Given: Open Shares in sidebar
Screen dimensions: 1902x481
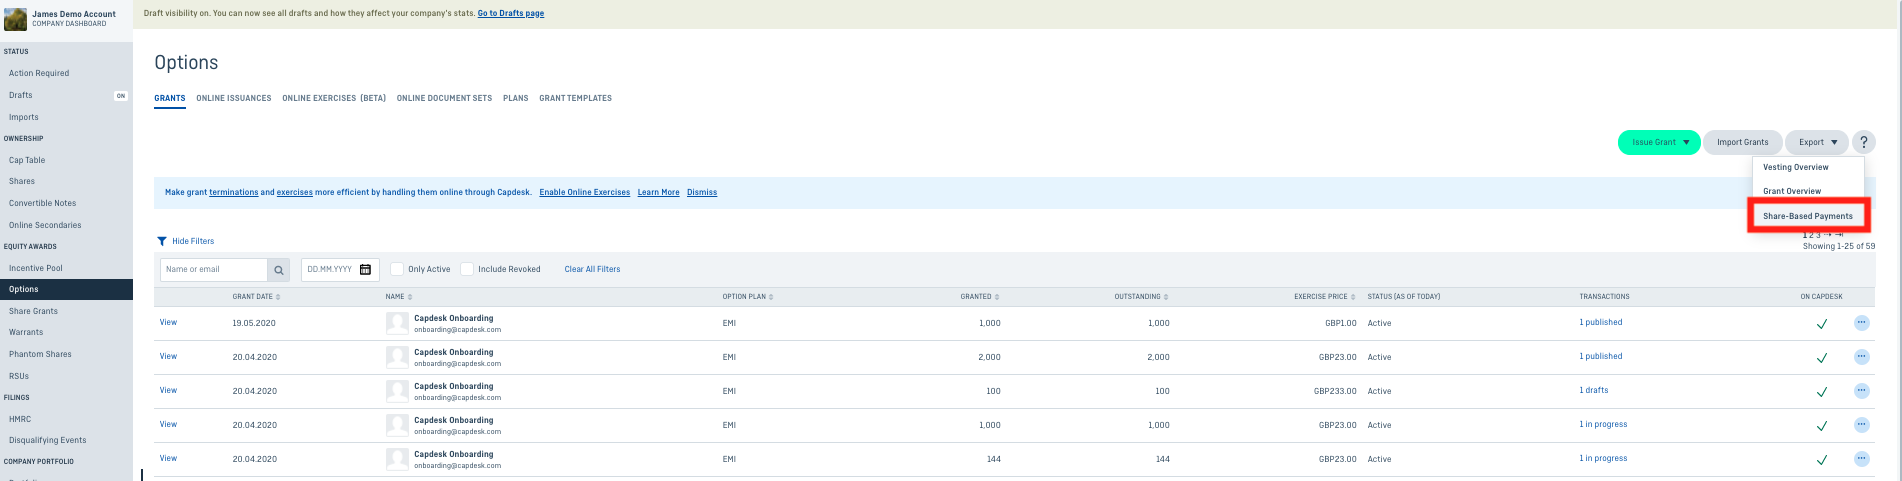Looking at the screenshot, I should click(22, 182).
